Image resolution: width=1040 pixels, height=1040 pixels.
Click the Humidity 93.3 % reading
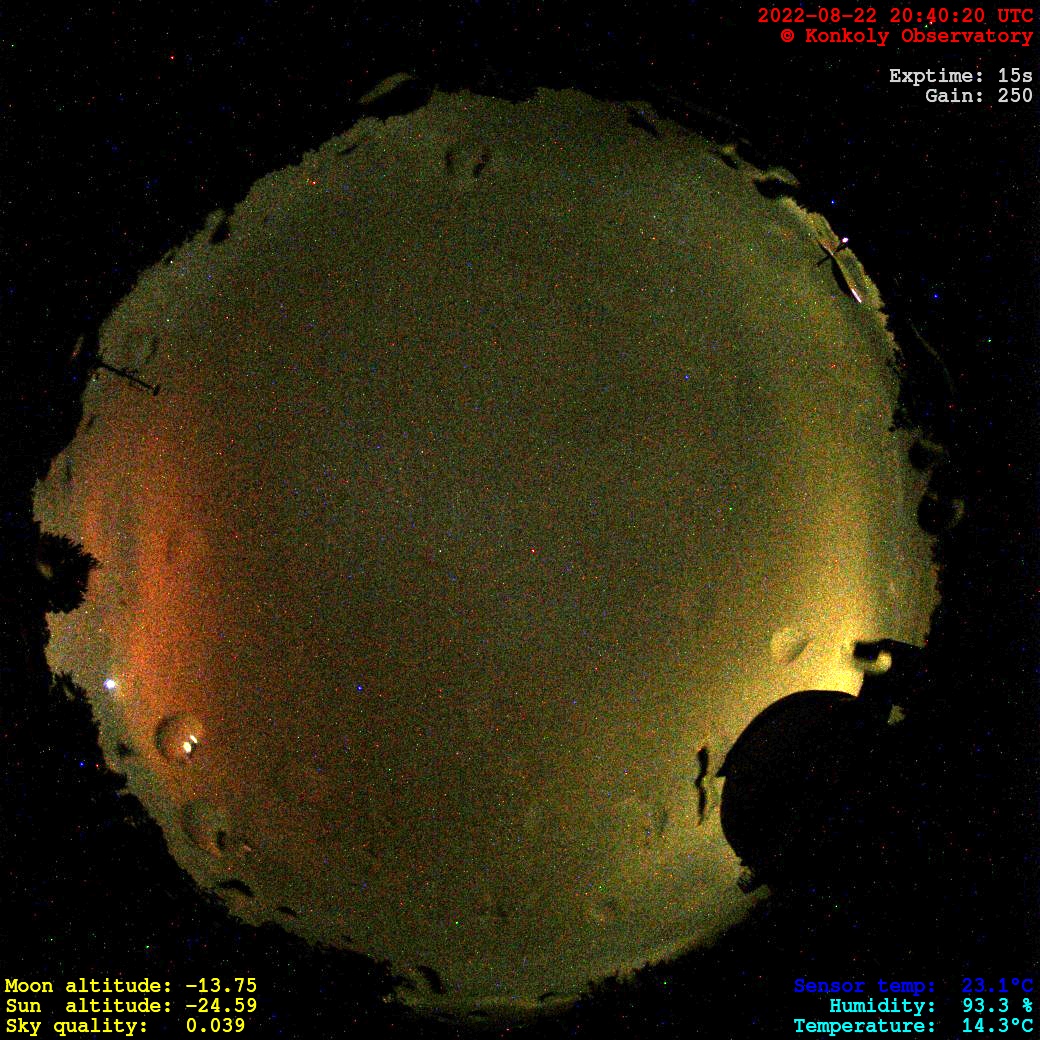930,1006
